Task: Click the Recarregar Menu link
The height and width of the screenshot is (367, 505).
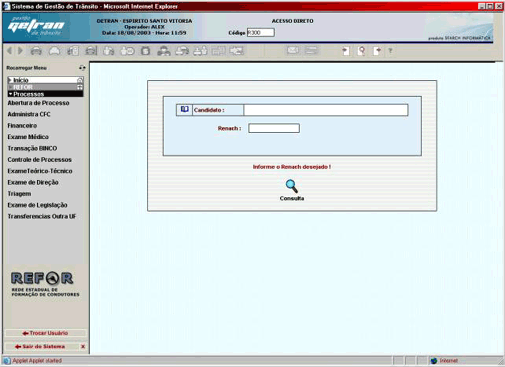Action: coord(27,68)
